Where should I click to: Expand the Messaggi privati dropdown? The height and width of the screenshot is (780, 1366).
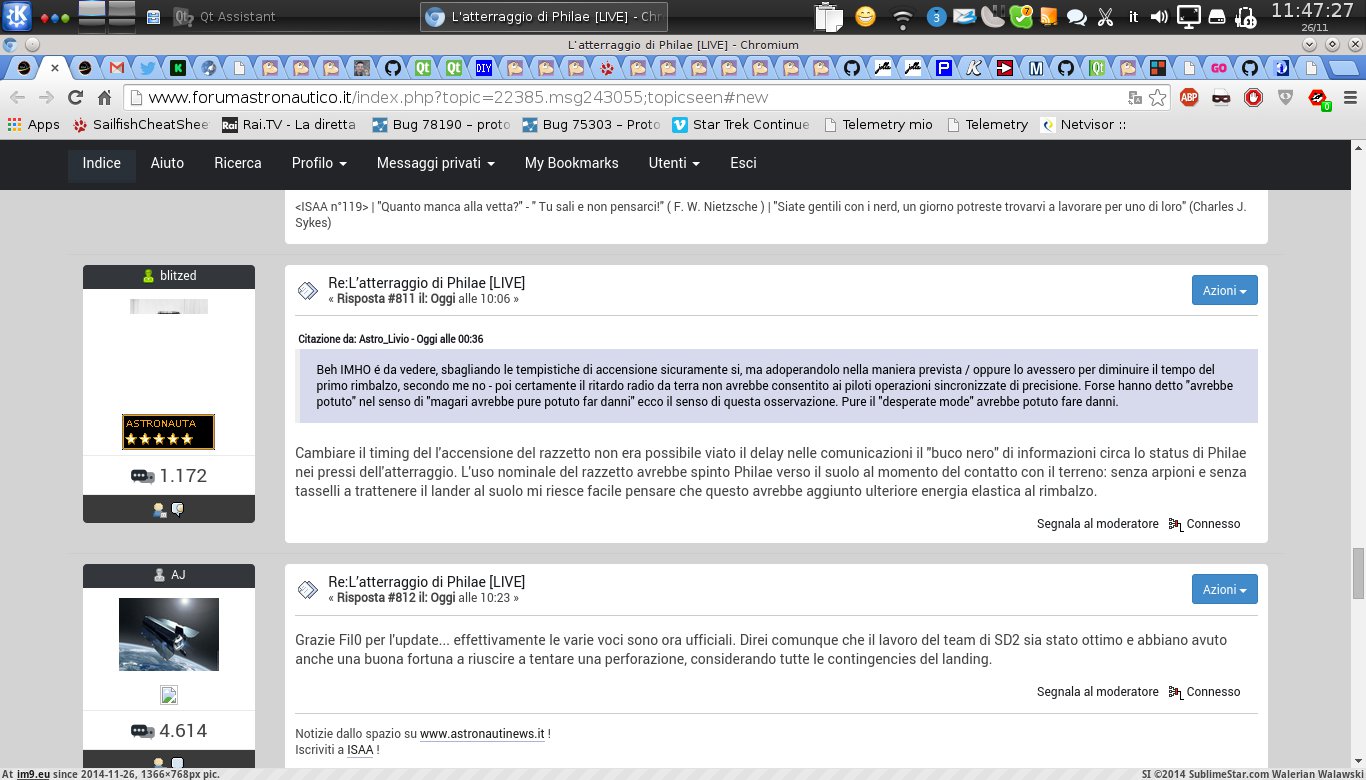pos(435,163)
